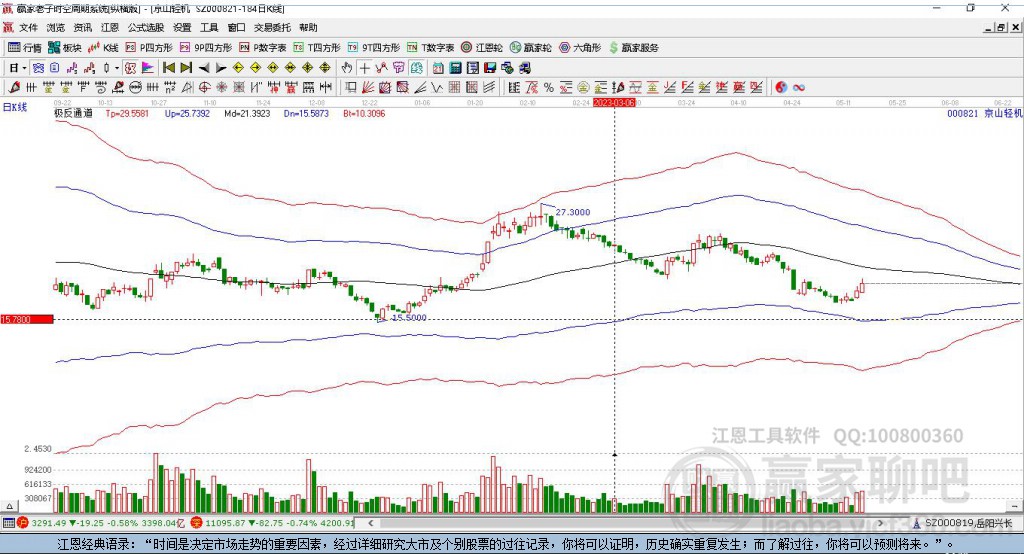Viewport: 1024px width, 554px height.
Task: Select the hand pan tool
Action: click(x=347, y=68)
